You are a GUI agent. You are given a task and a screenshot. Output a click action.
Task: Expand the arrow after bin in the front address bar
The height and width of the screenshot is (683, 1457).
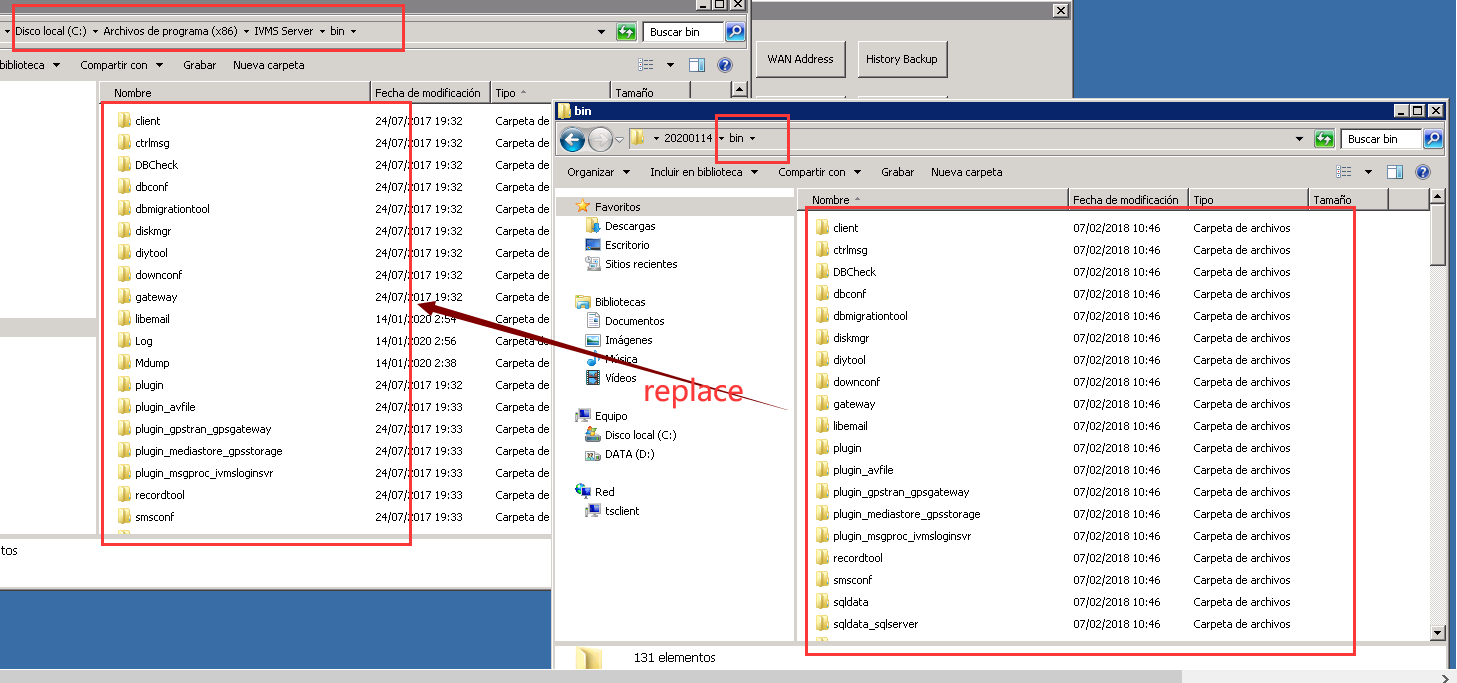click(x=752, y=139)
